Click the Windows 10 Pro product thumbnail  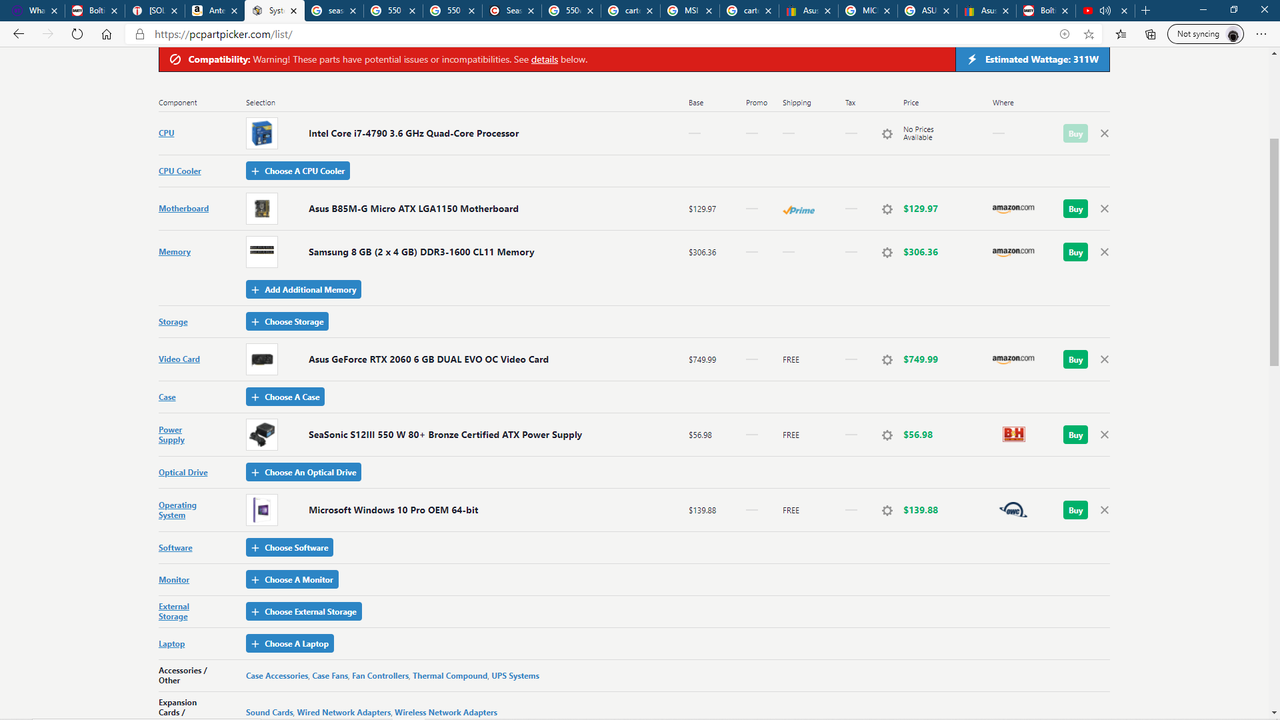tap(262, 510)
